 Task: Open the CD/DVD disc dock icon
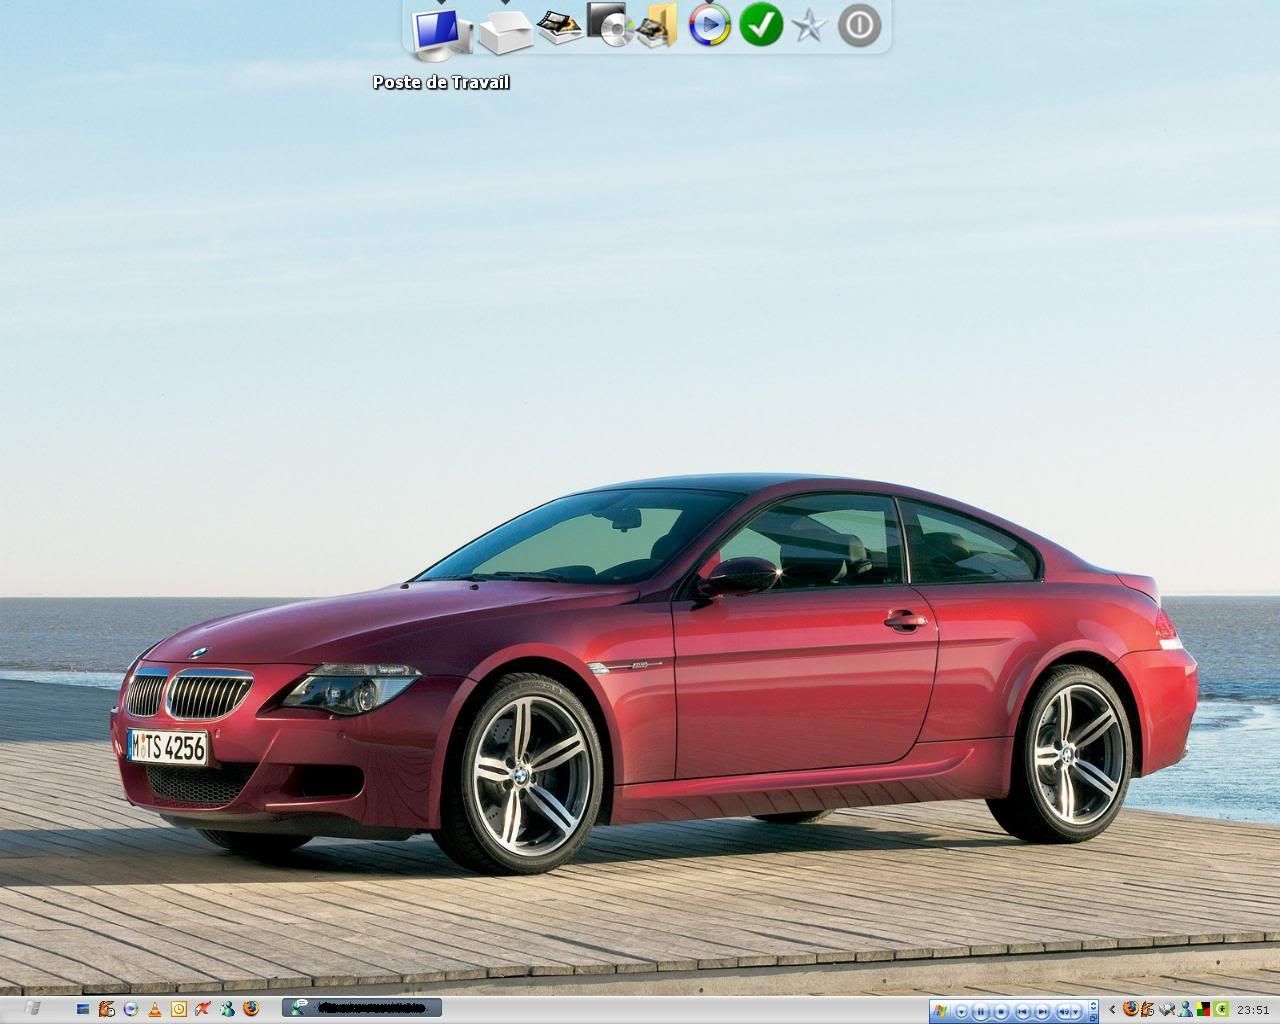click(x=608, y=25)
